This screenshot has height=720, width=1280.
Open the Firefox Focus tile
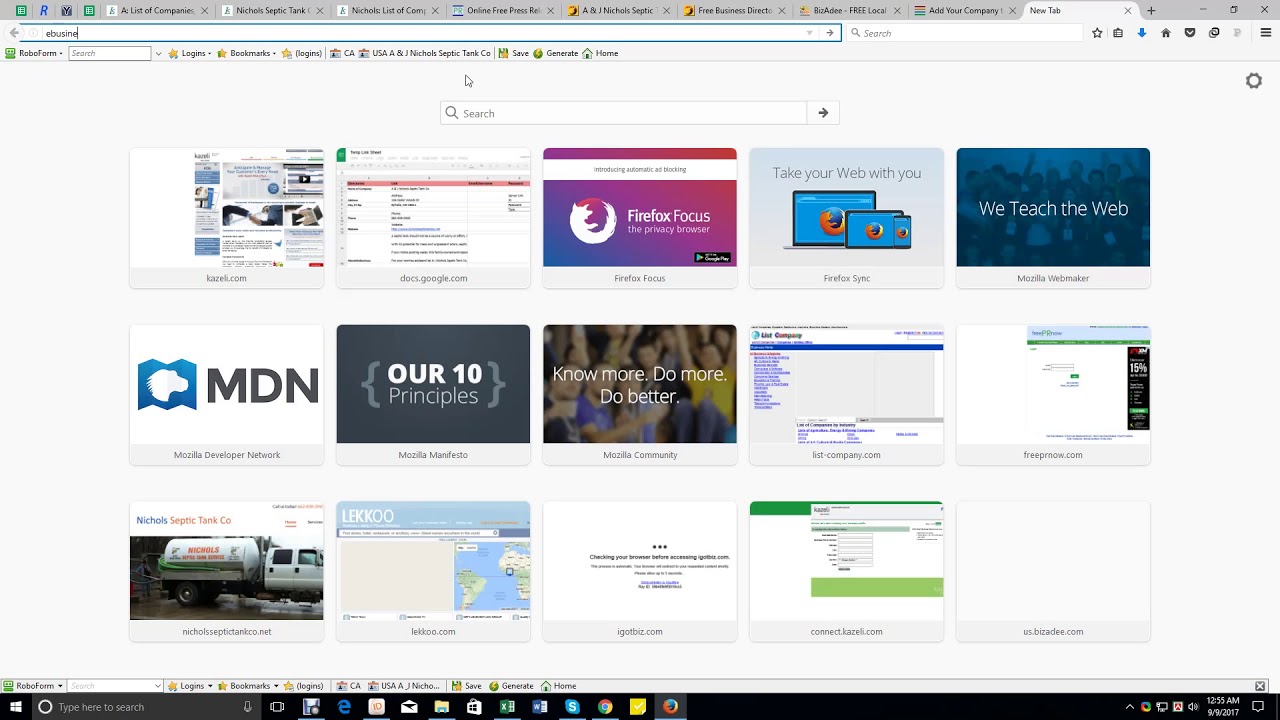coord(640,218)
